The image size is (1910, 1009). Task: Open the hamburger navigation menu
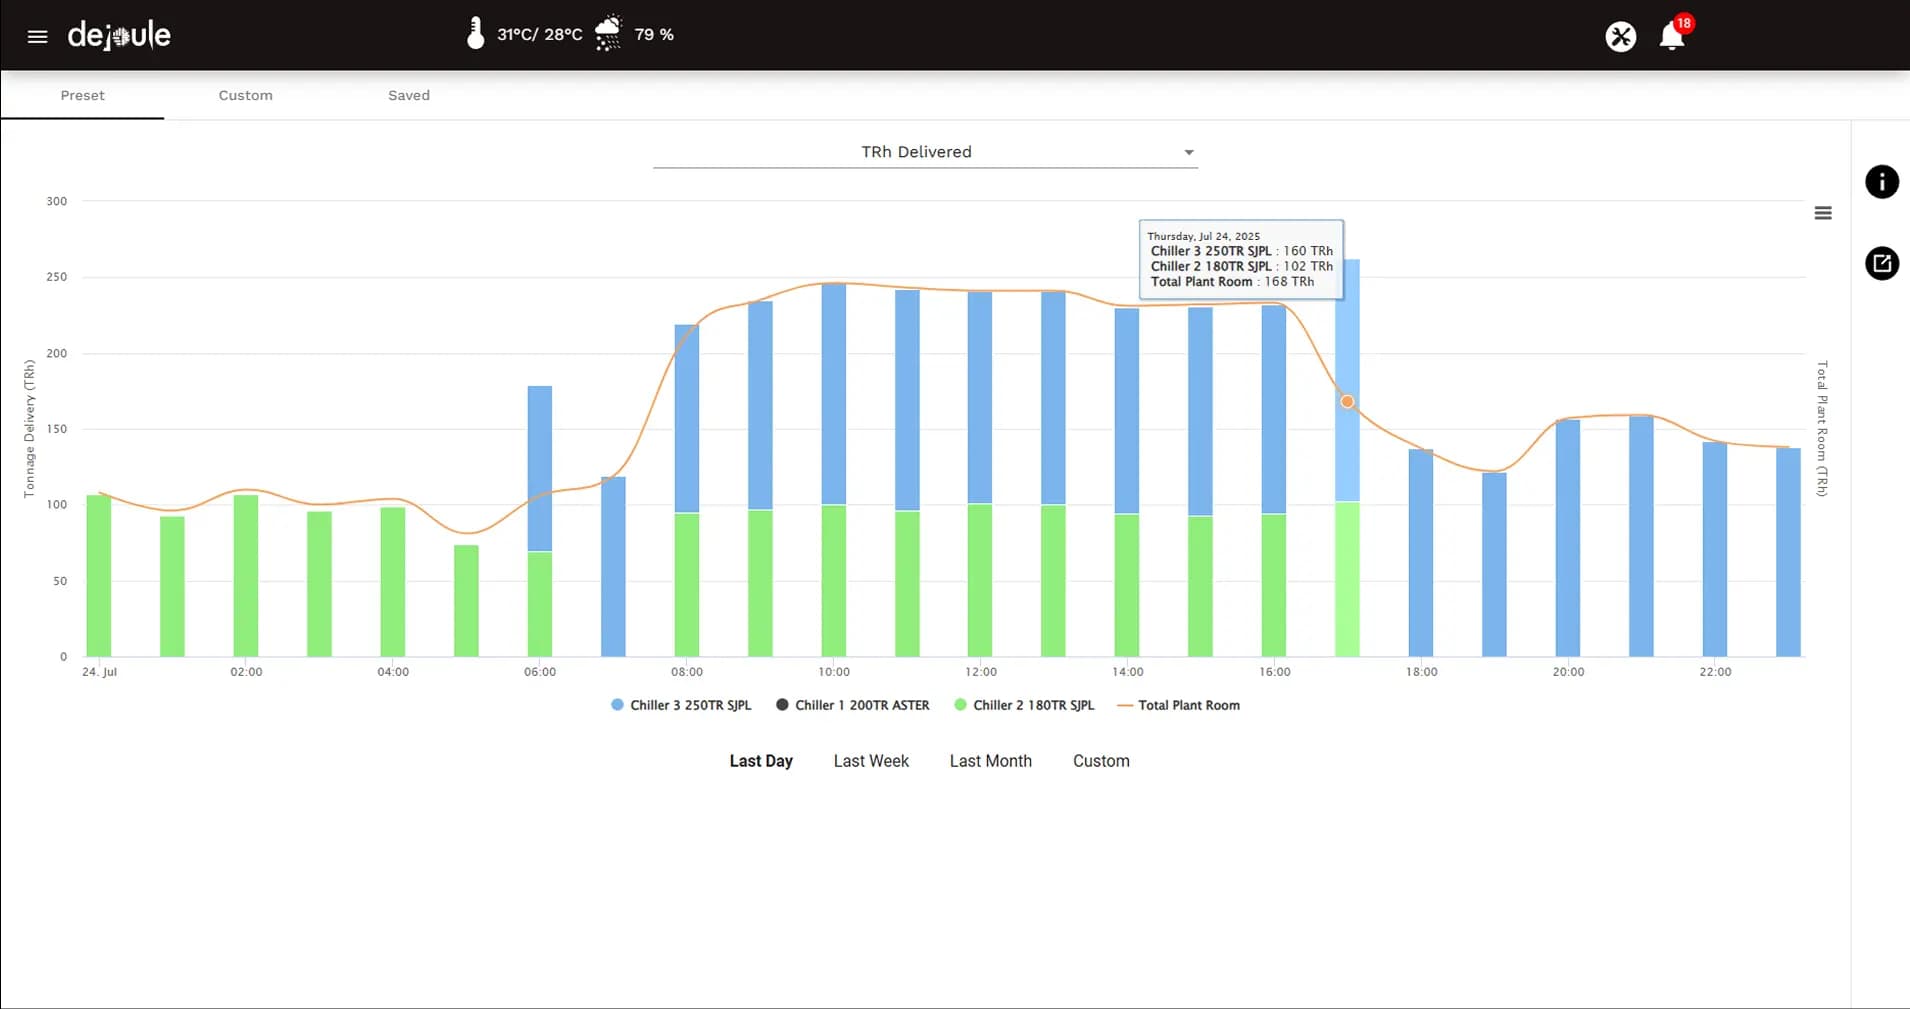(37, 37)
